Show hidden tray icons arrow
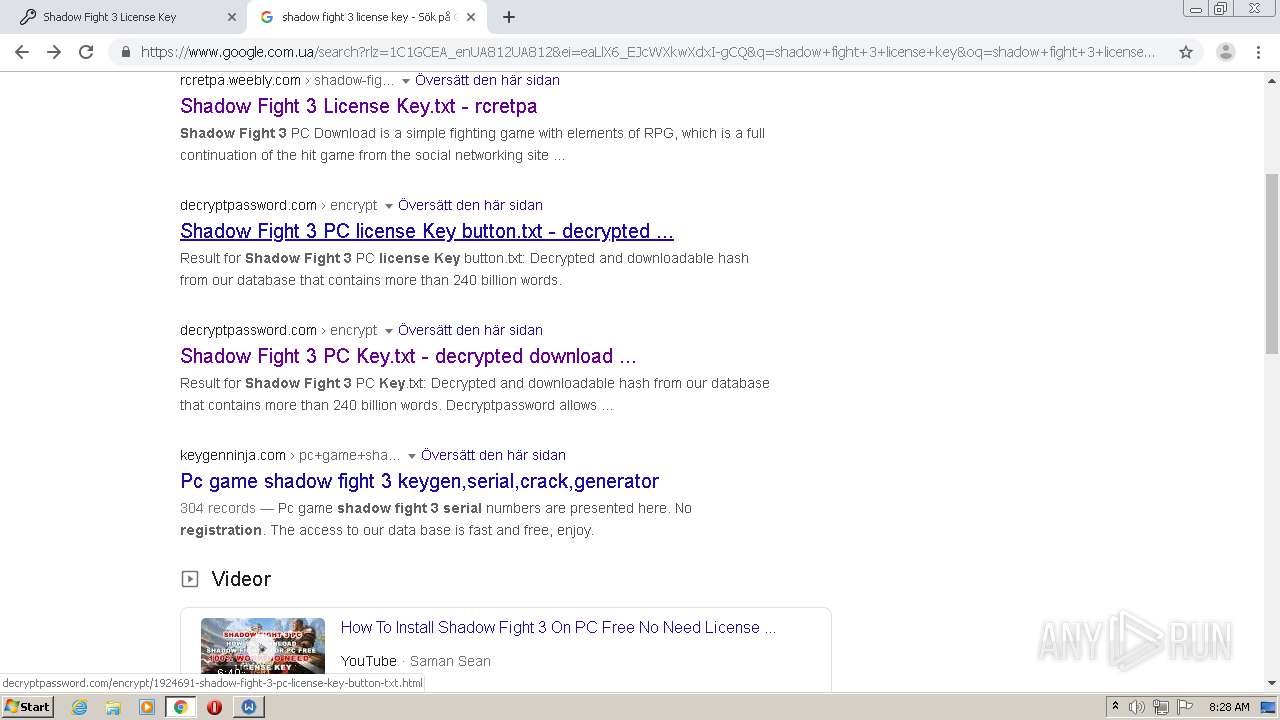This screenshot has height=720, width=1280. [1115, 706]
